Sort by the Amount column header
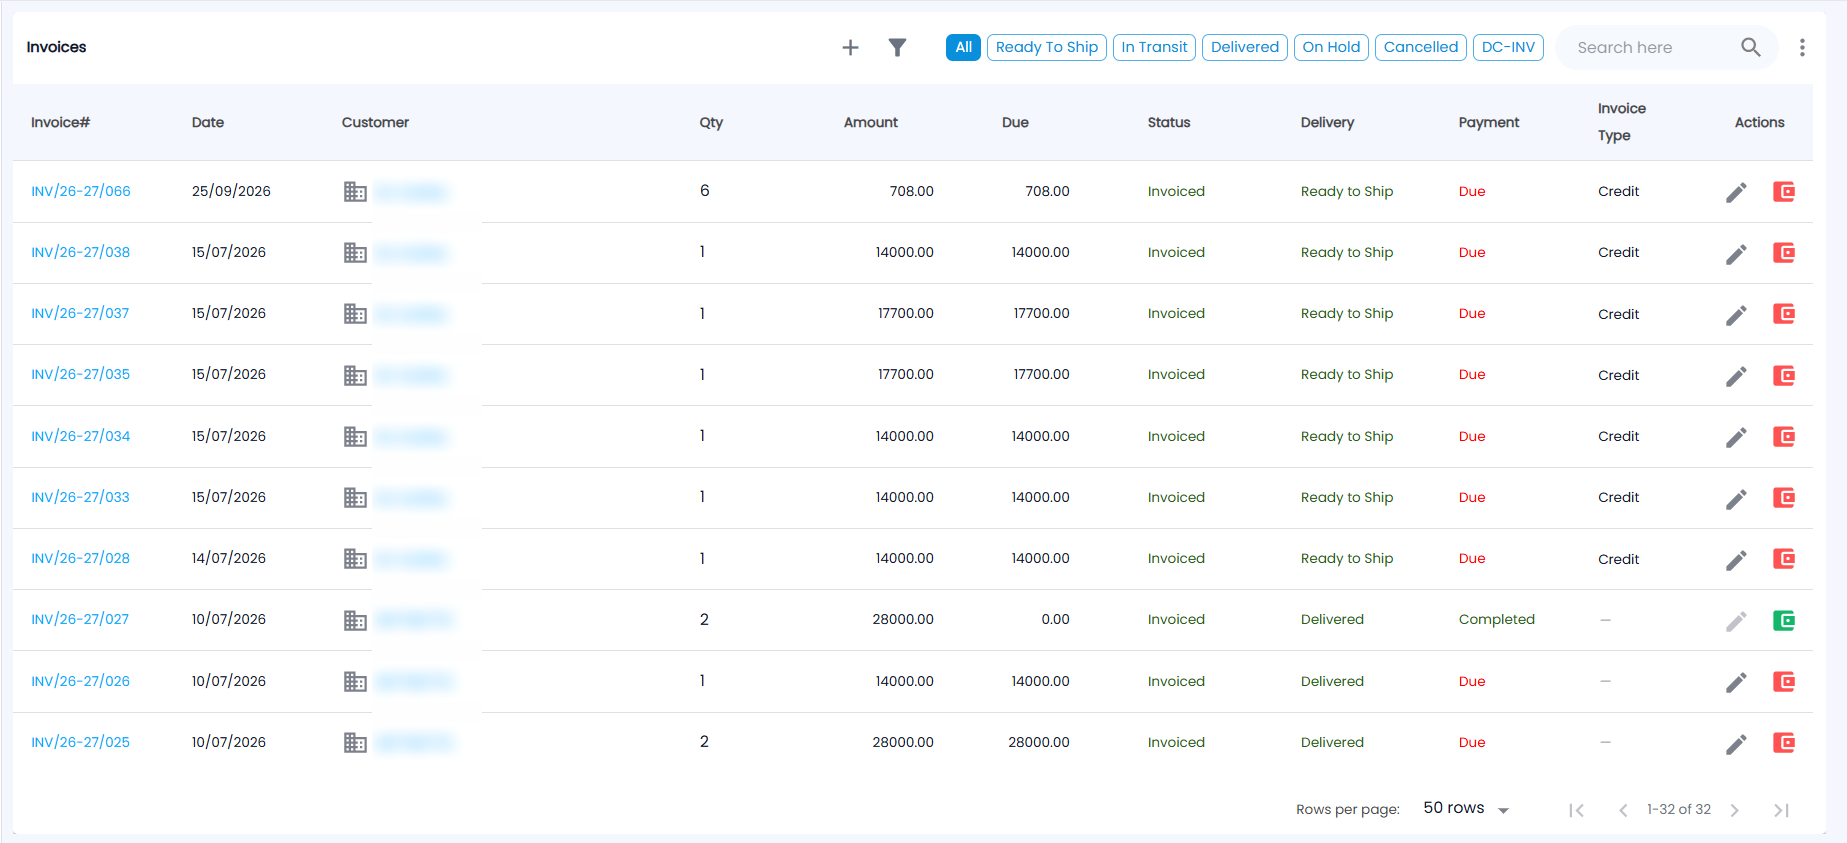Screen dimensions: 1847x843 coord(871,122)
